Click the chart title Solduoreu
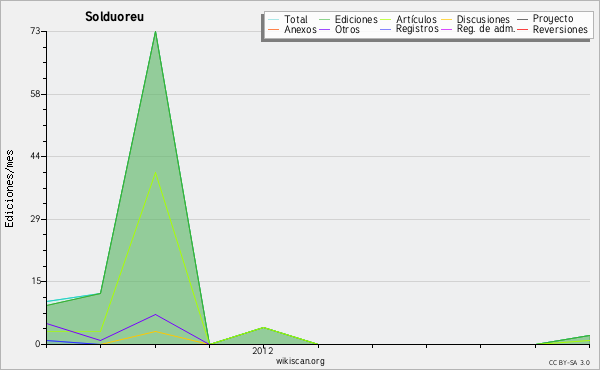The width and height of the screenshot is (600, 370). tap(114, 17)
